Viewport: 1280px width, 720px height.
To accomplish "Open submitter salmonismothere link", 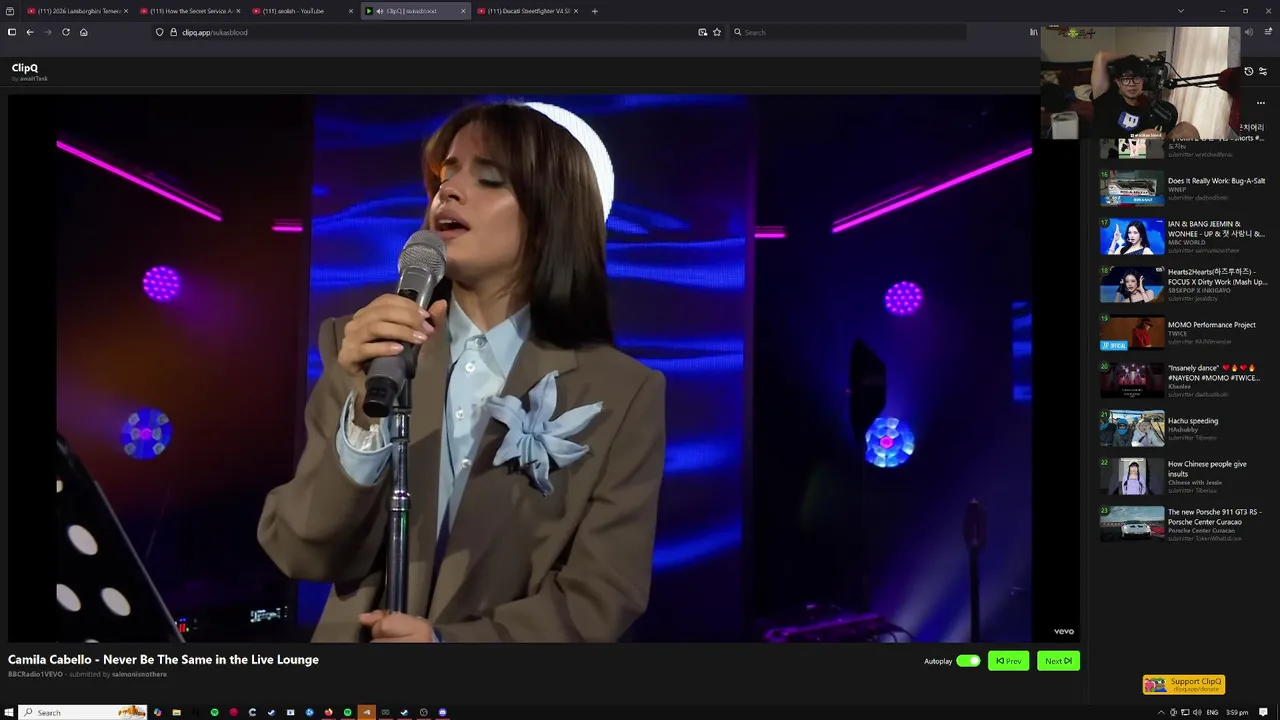I will 139,674.
